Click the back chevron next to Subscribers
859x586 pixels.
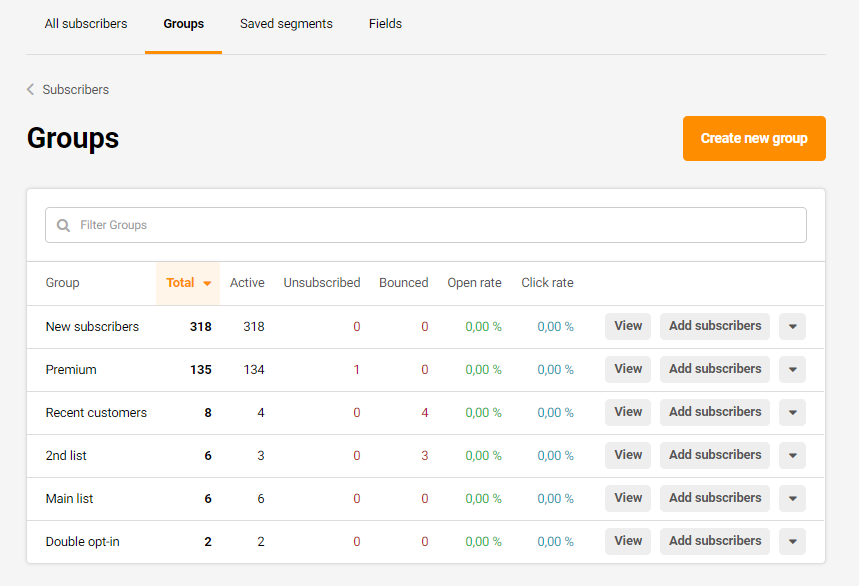click(29, 89)
